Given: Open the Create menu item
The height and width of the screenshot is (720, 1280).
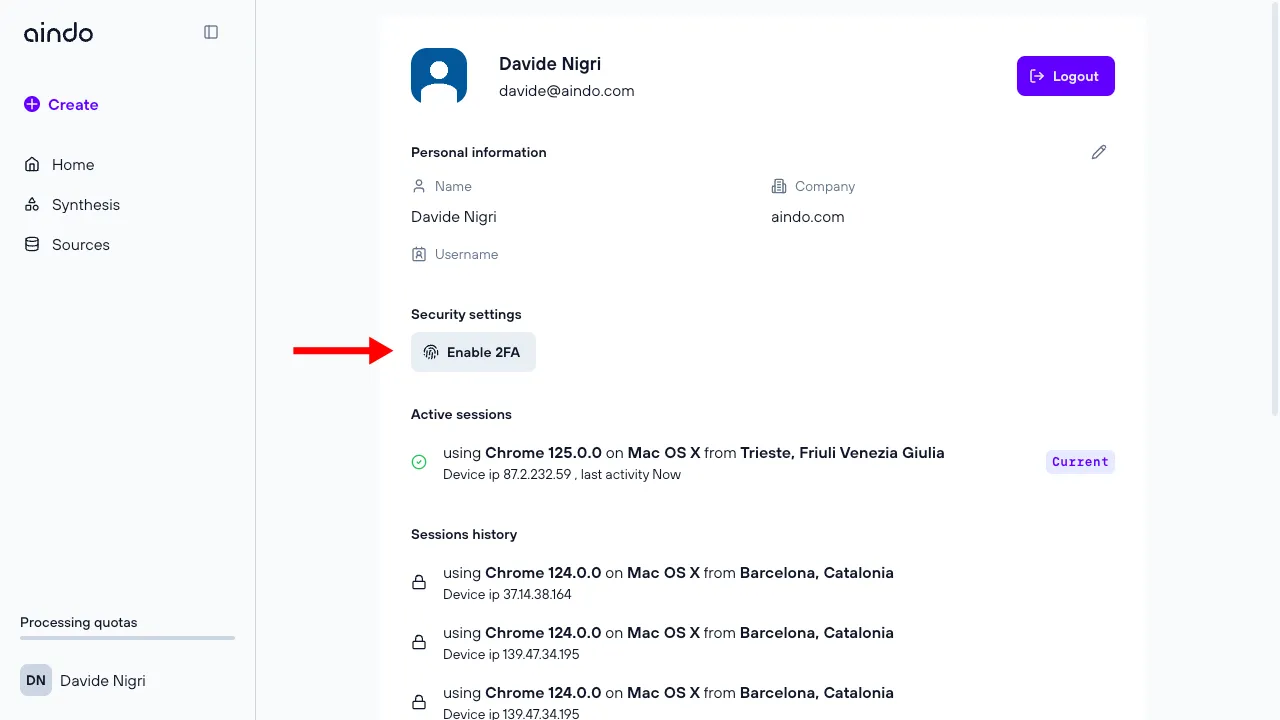Looking at the screenshot, I should pyautogui.click(x=62, y=105).
